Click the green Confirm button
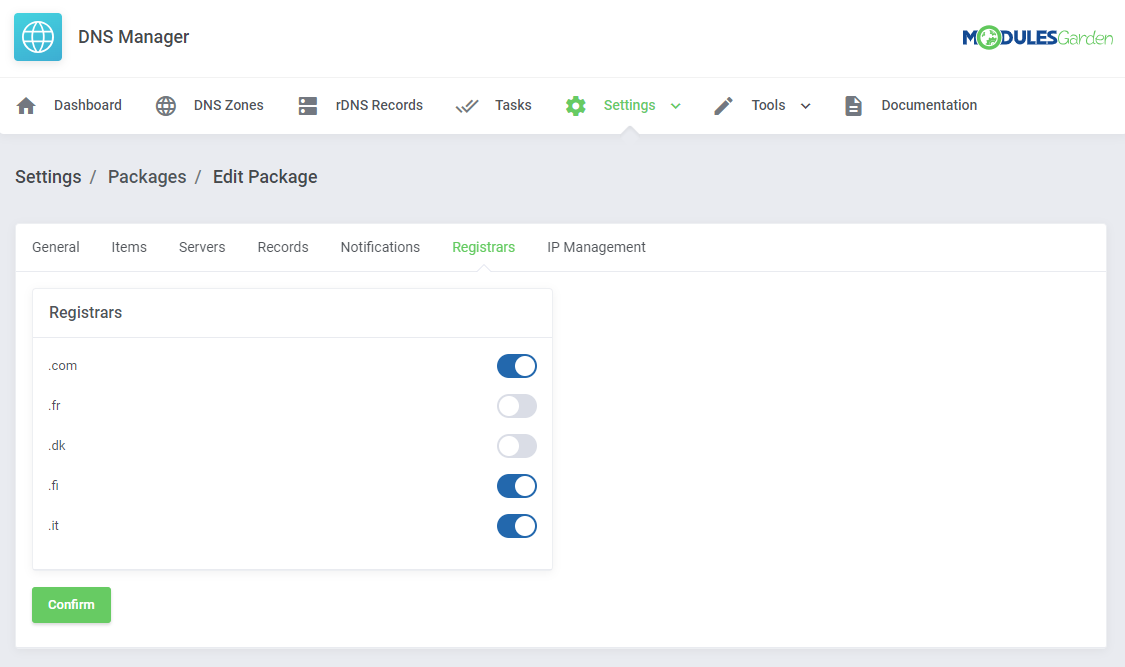Screen dimensions: 1125x667 71,605
